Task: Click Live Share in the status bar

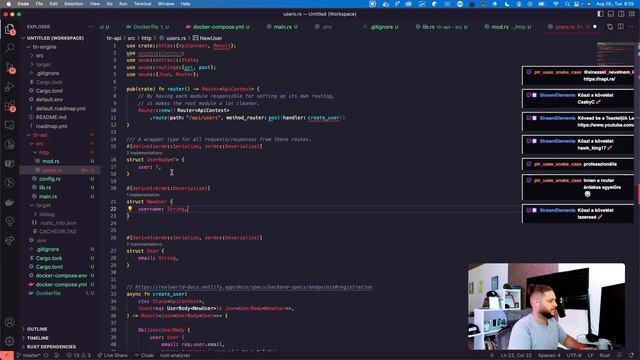Action: [113, 356]
